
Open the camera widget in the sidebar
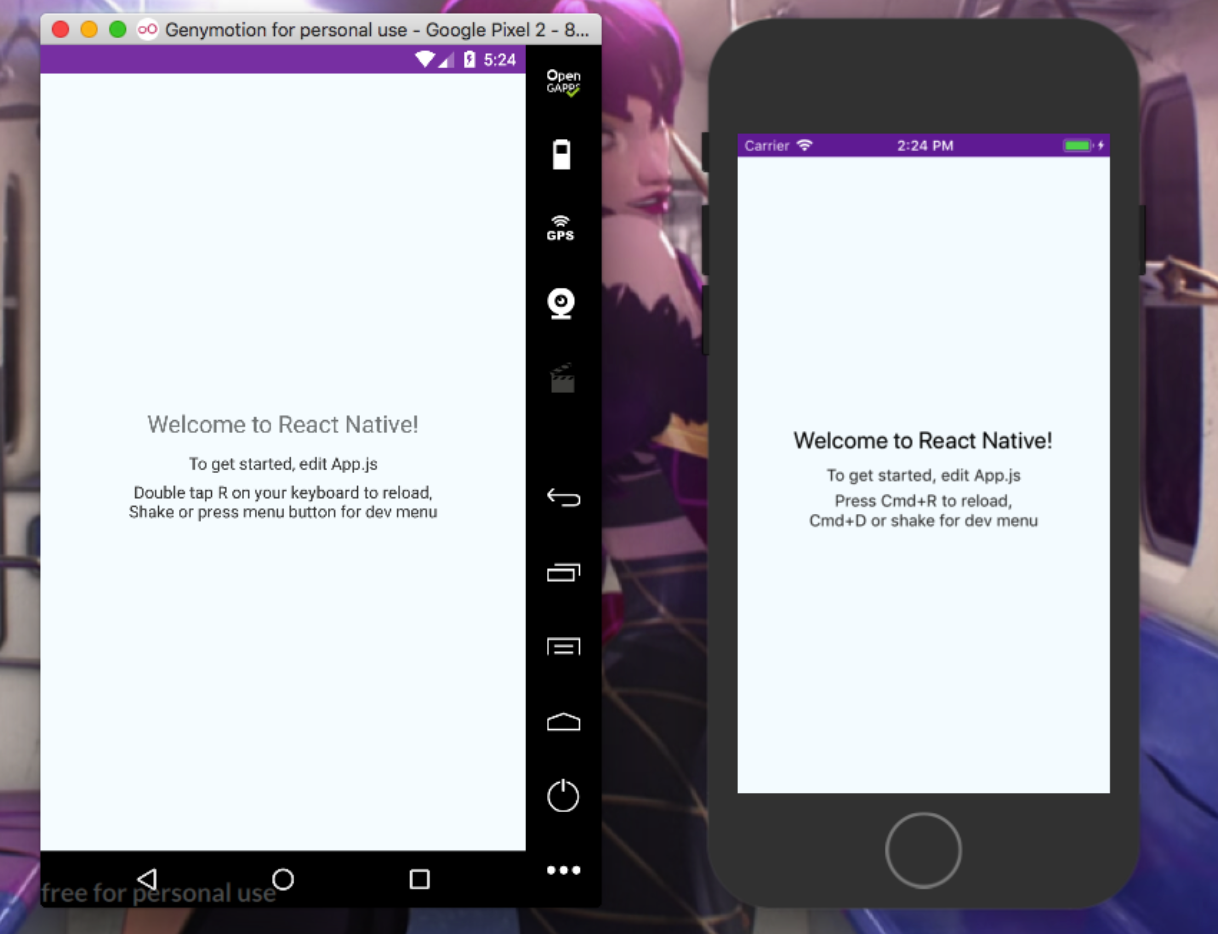point(562,302)
